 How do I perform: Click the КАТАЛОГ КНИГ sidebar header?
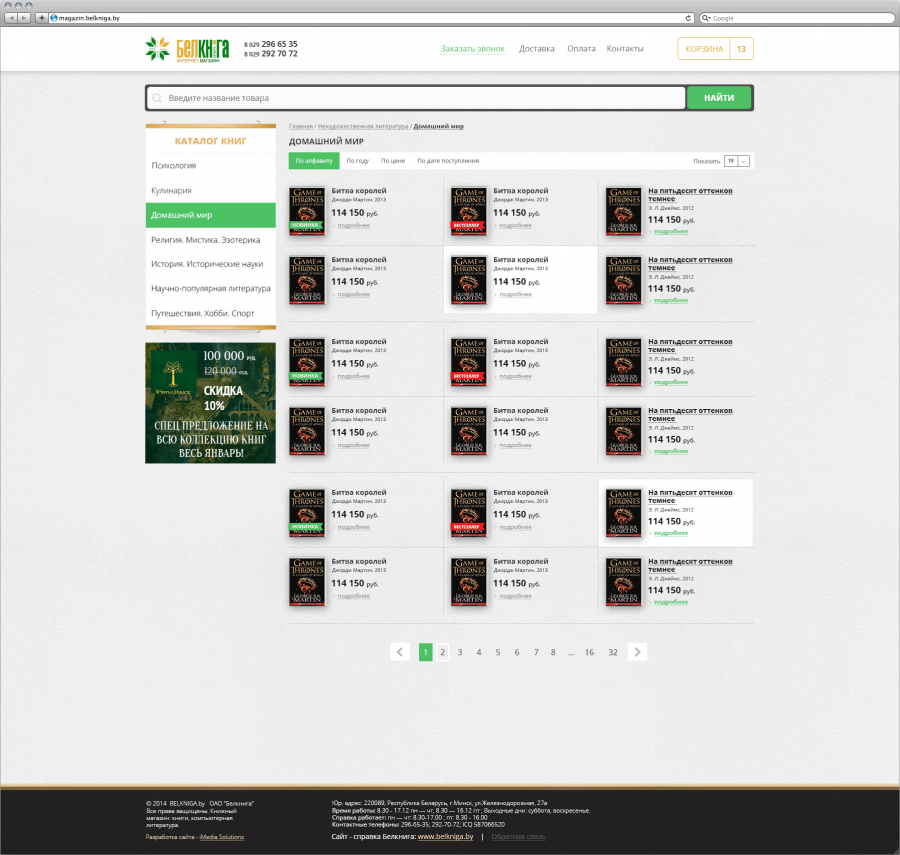tap(211, 141)
